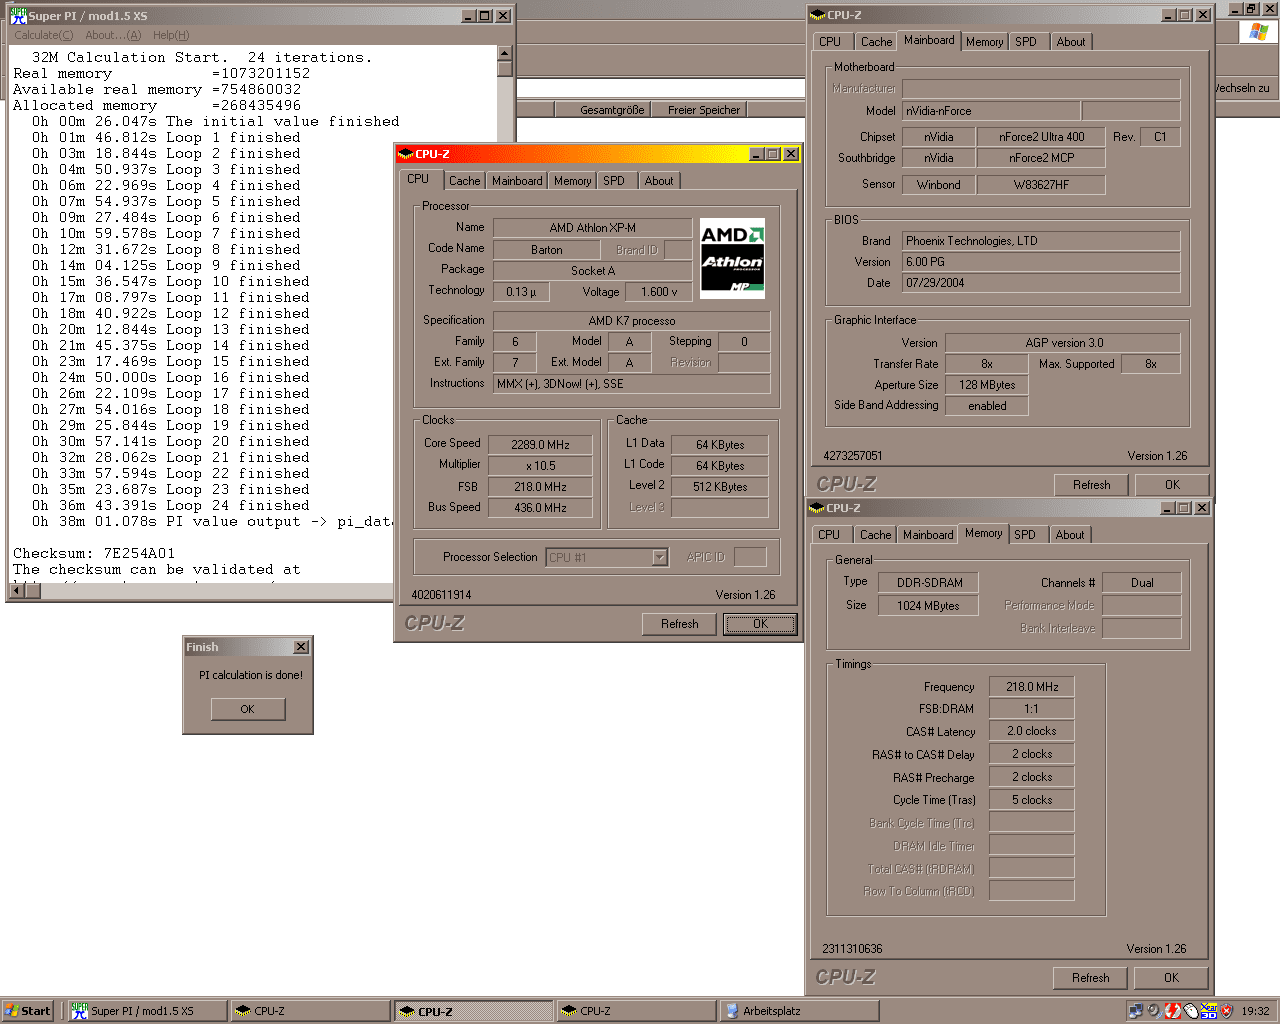Click the Memory CPU-Z window's title bar chip icon
Viewport: 1280px width, 1024px height.
click(816, 508)
